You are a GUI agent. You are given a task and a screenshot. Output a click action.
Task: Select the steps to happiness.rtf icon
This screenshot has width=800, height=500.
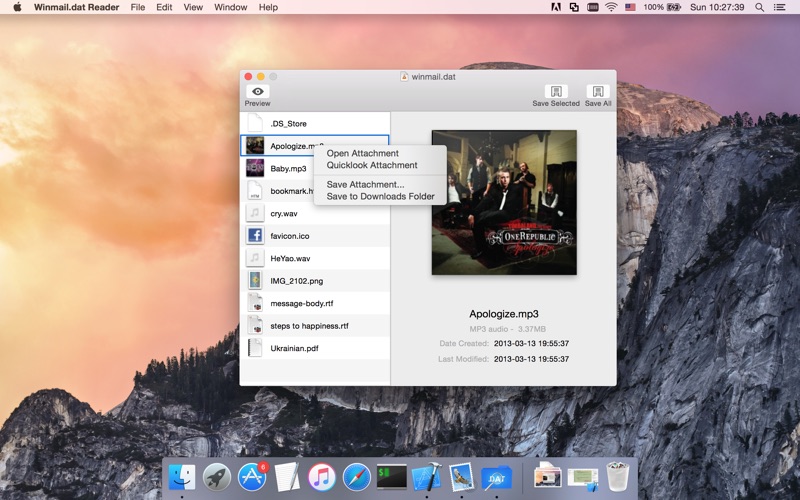pos(255,326)
